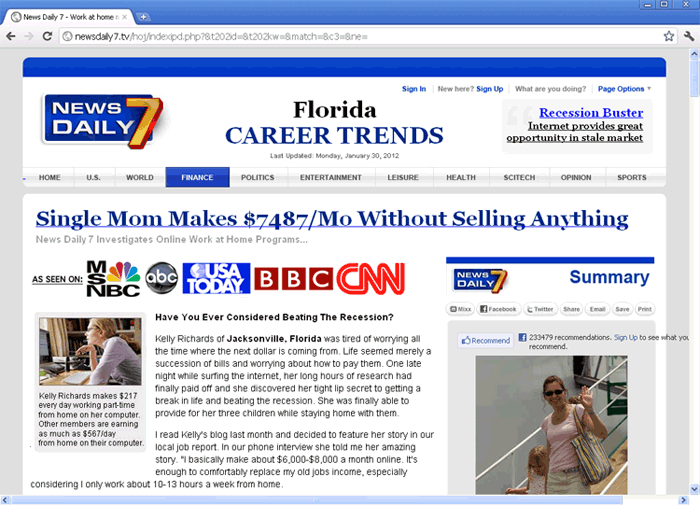Expand the Page Options dropdown
This screenshot has width=700, height=505.
(624, 89)
